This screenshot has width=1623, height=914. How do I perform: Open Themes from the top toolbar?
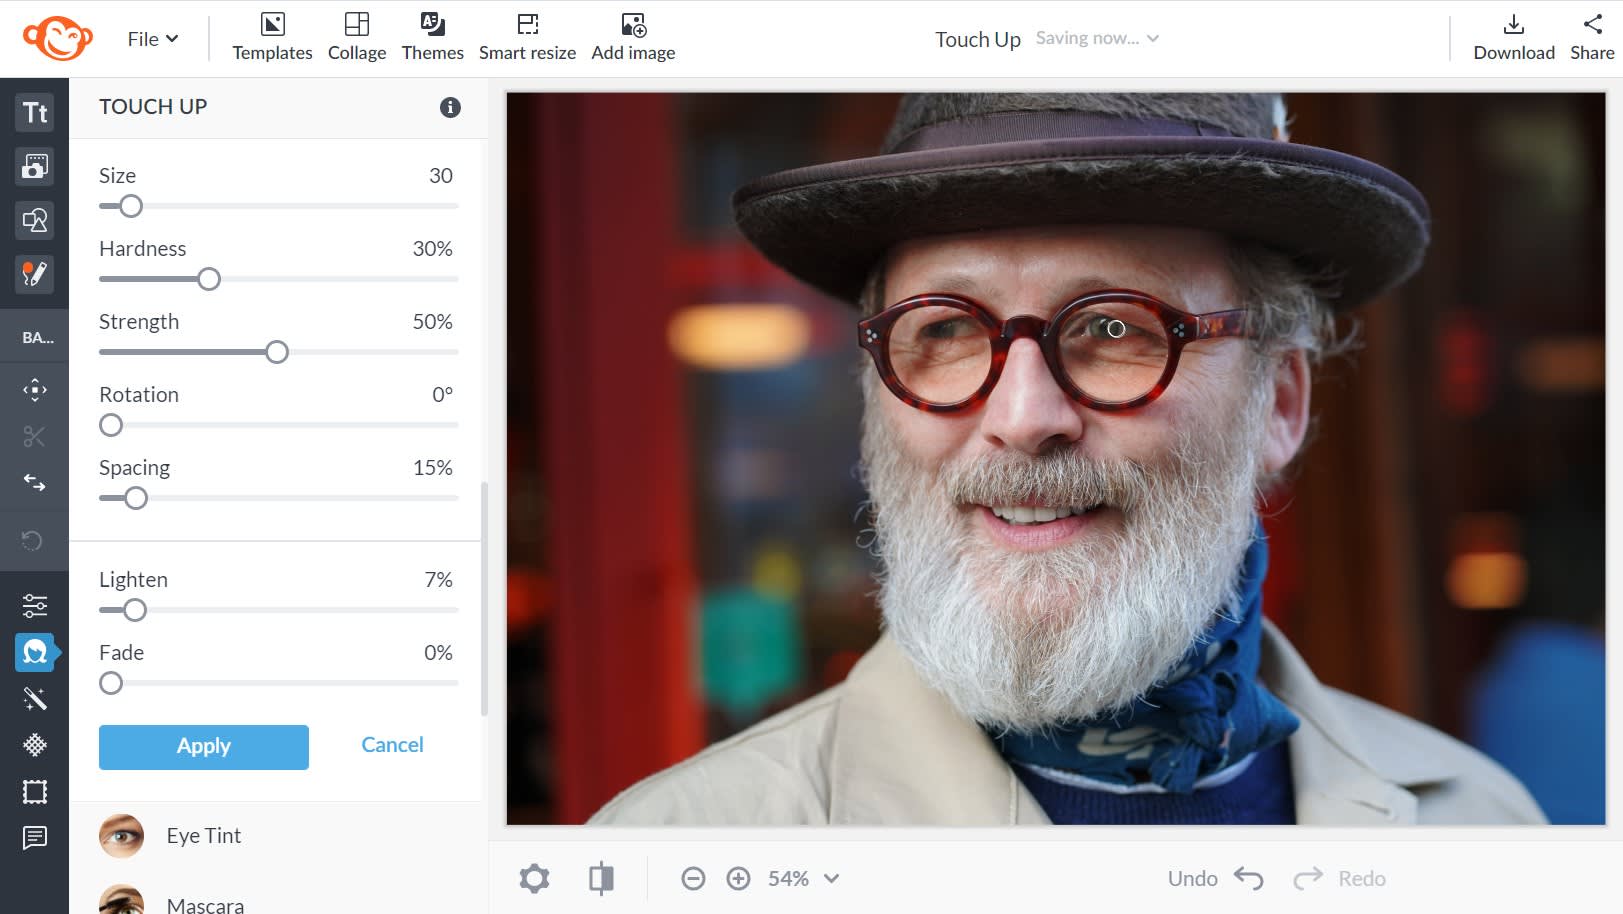[x=433, y=38]
